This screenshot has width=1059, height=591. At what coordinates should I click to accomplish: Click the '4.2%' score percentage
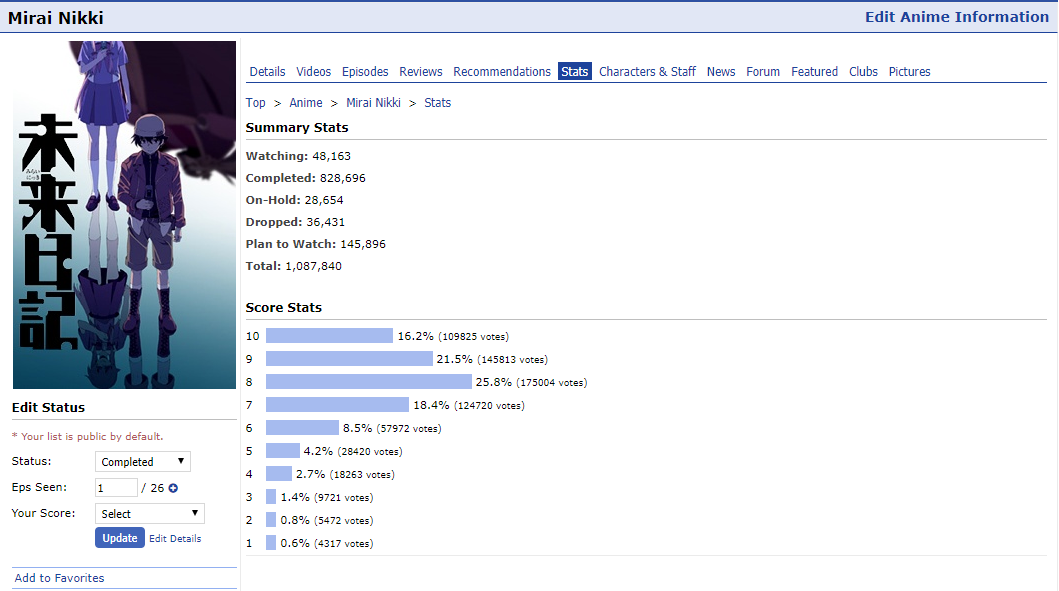click(x=318, y=451)
